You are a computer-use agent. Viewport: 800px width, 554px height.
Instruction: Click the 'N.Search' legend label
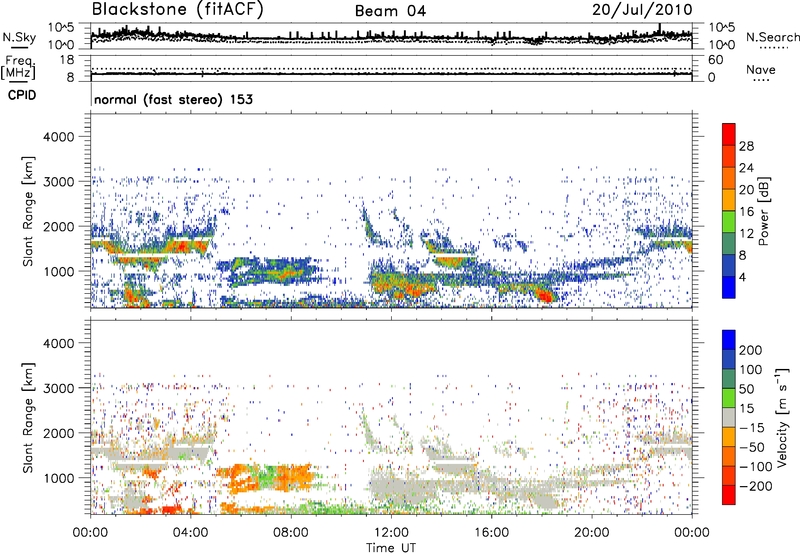coord(772,37)
